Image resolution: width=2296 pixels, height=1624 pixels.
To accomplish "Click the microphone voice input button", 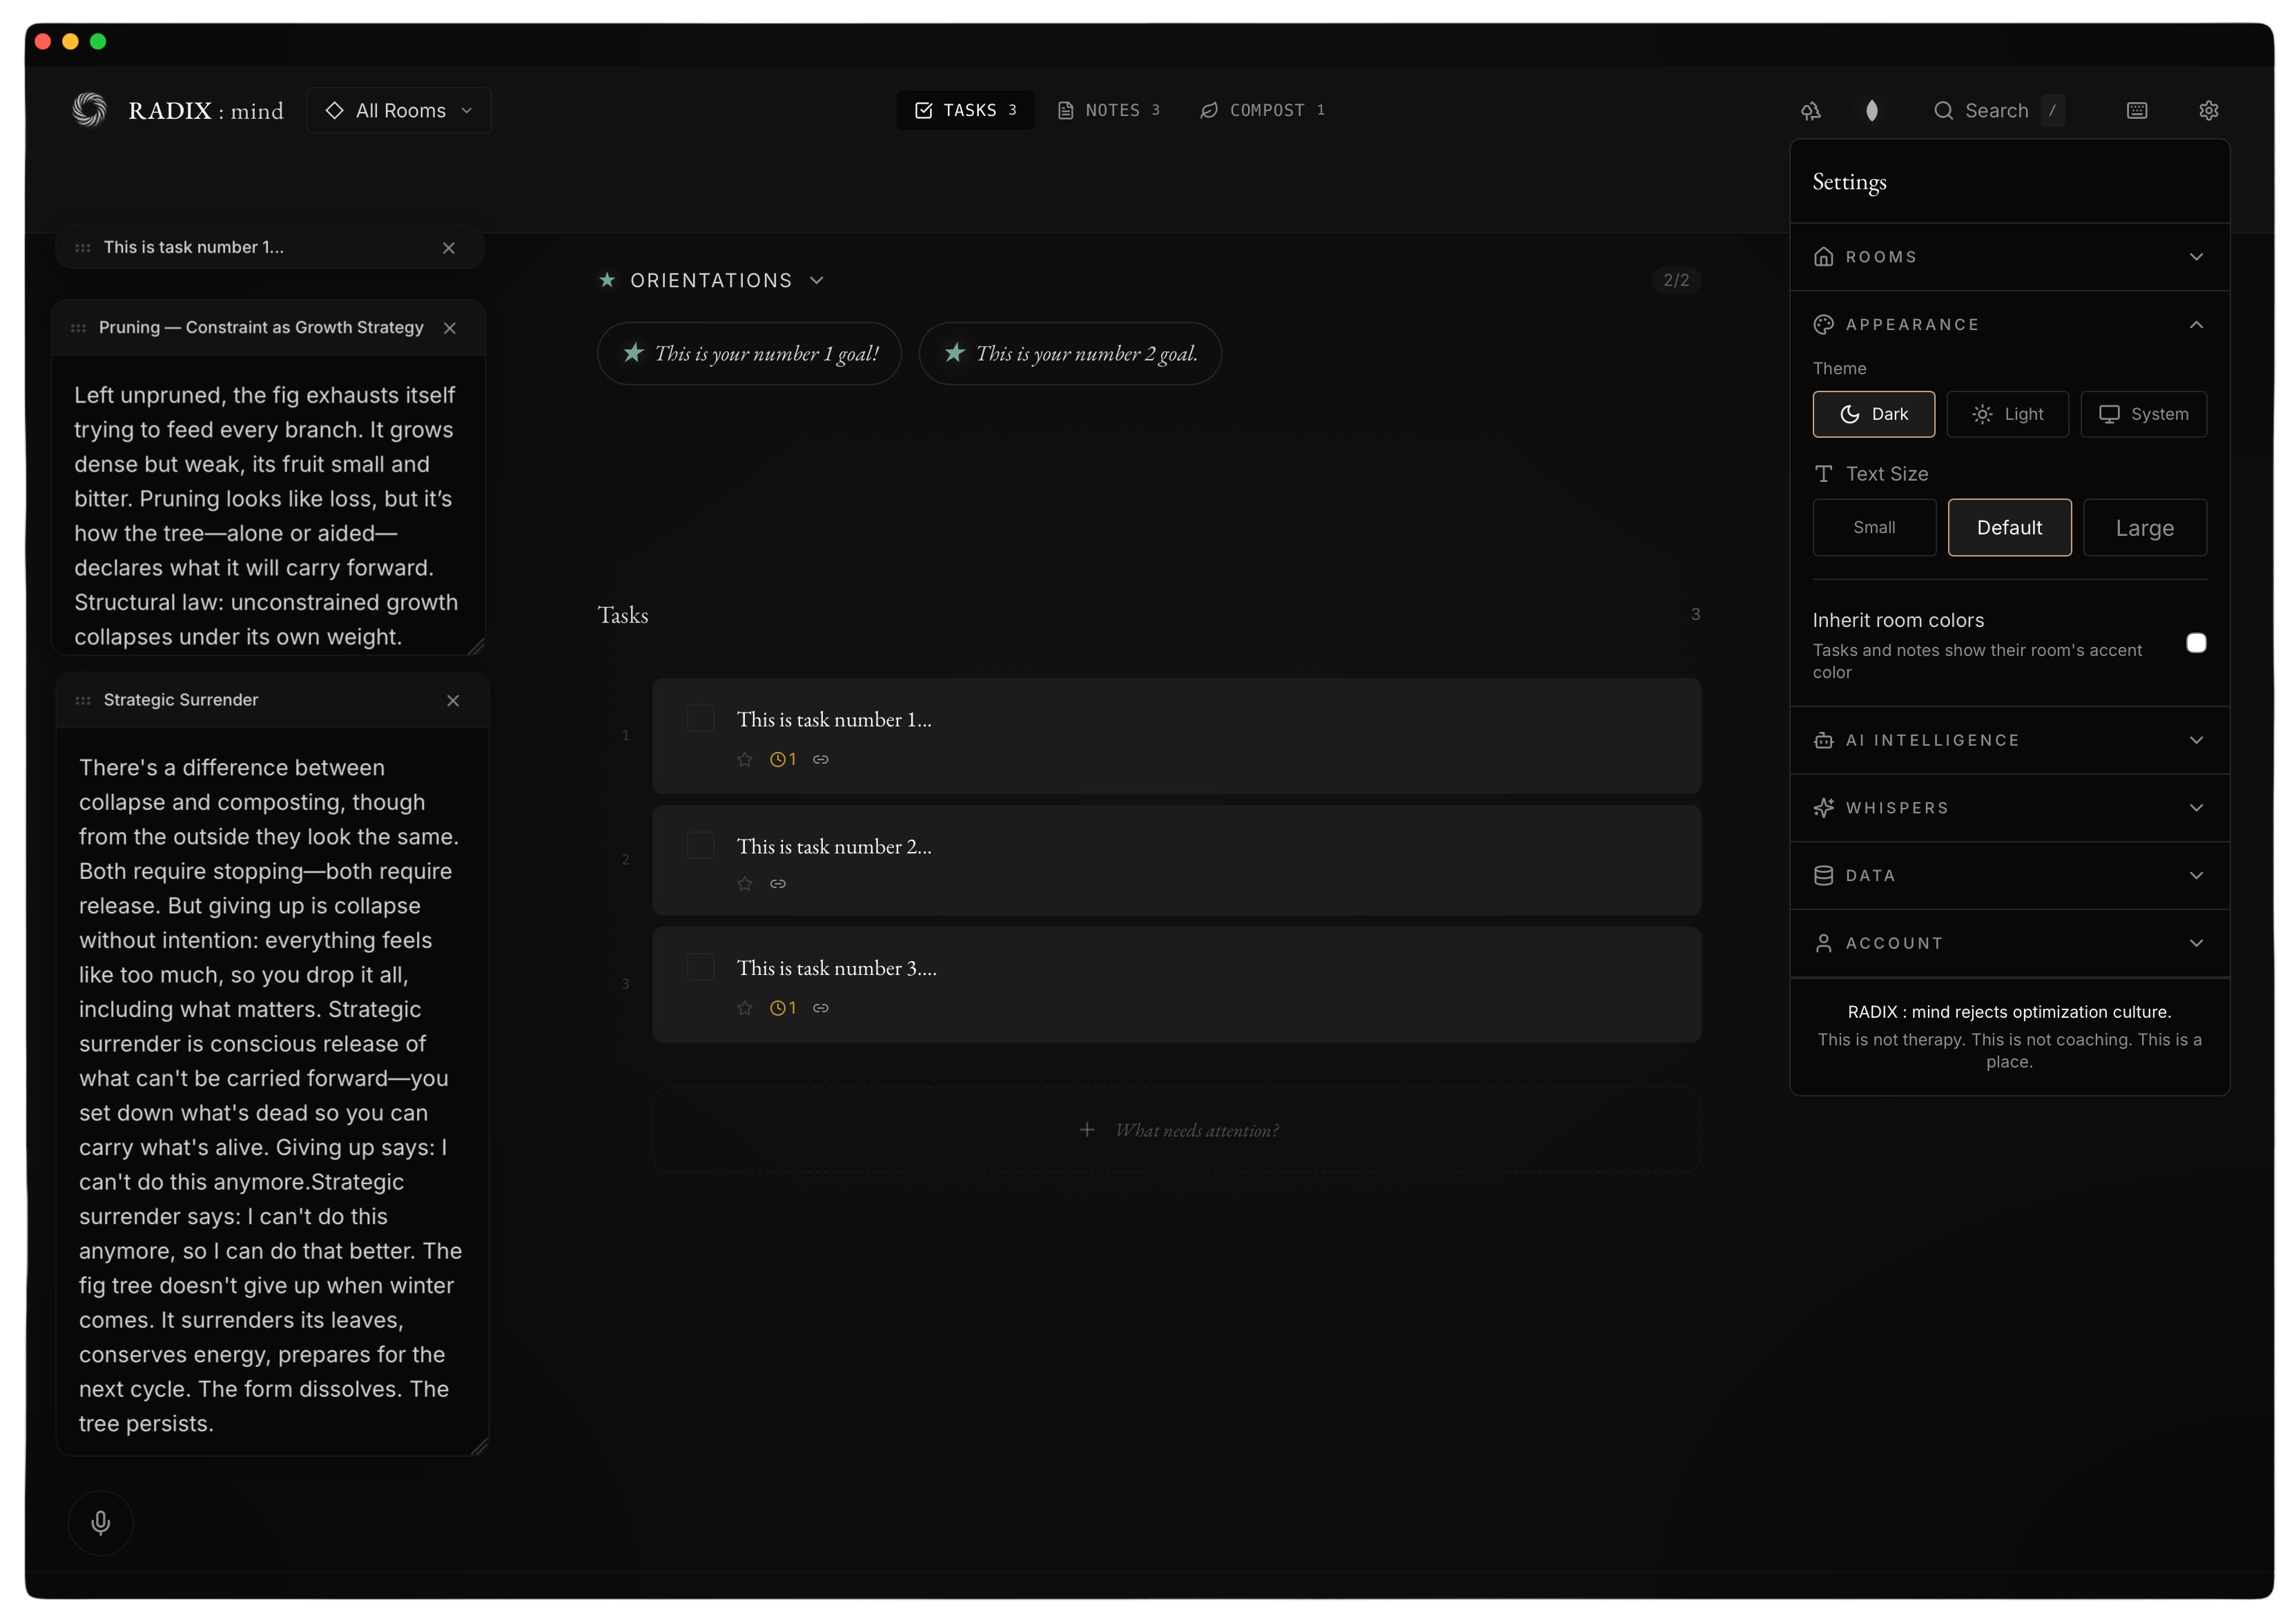I will [x=100, y=1522].
